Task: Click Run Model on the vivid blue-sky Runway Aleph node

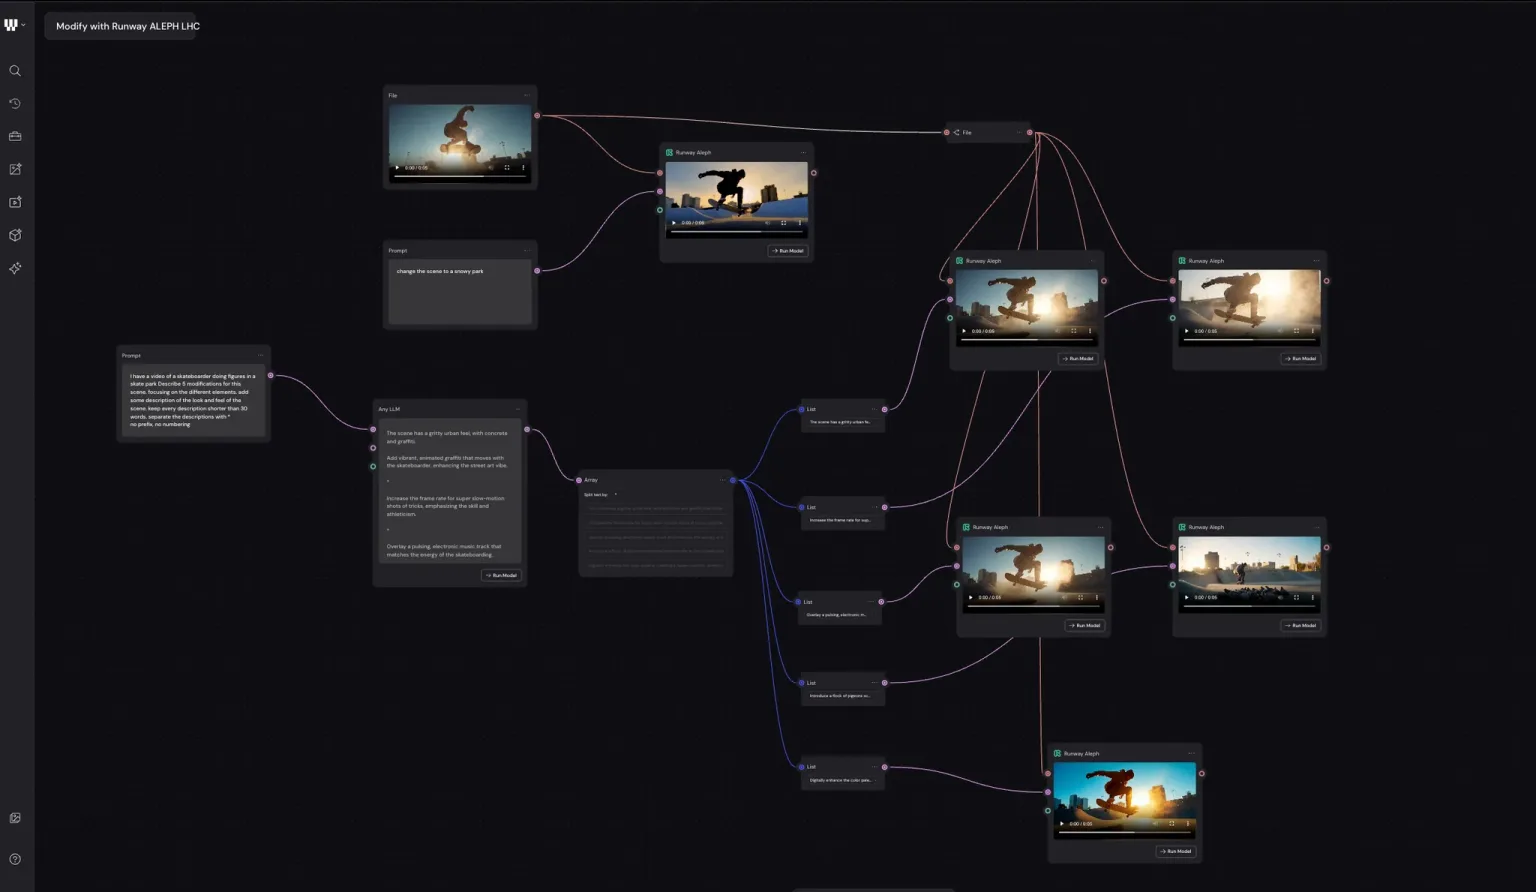Action: (1176, 852)
